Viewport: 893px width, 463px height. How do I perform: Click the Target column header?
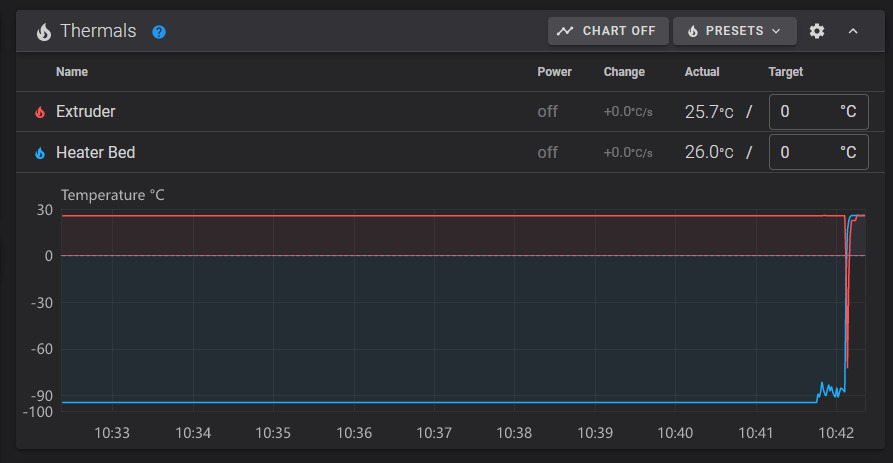coord(785,72)
